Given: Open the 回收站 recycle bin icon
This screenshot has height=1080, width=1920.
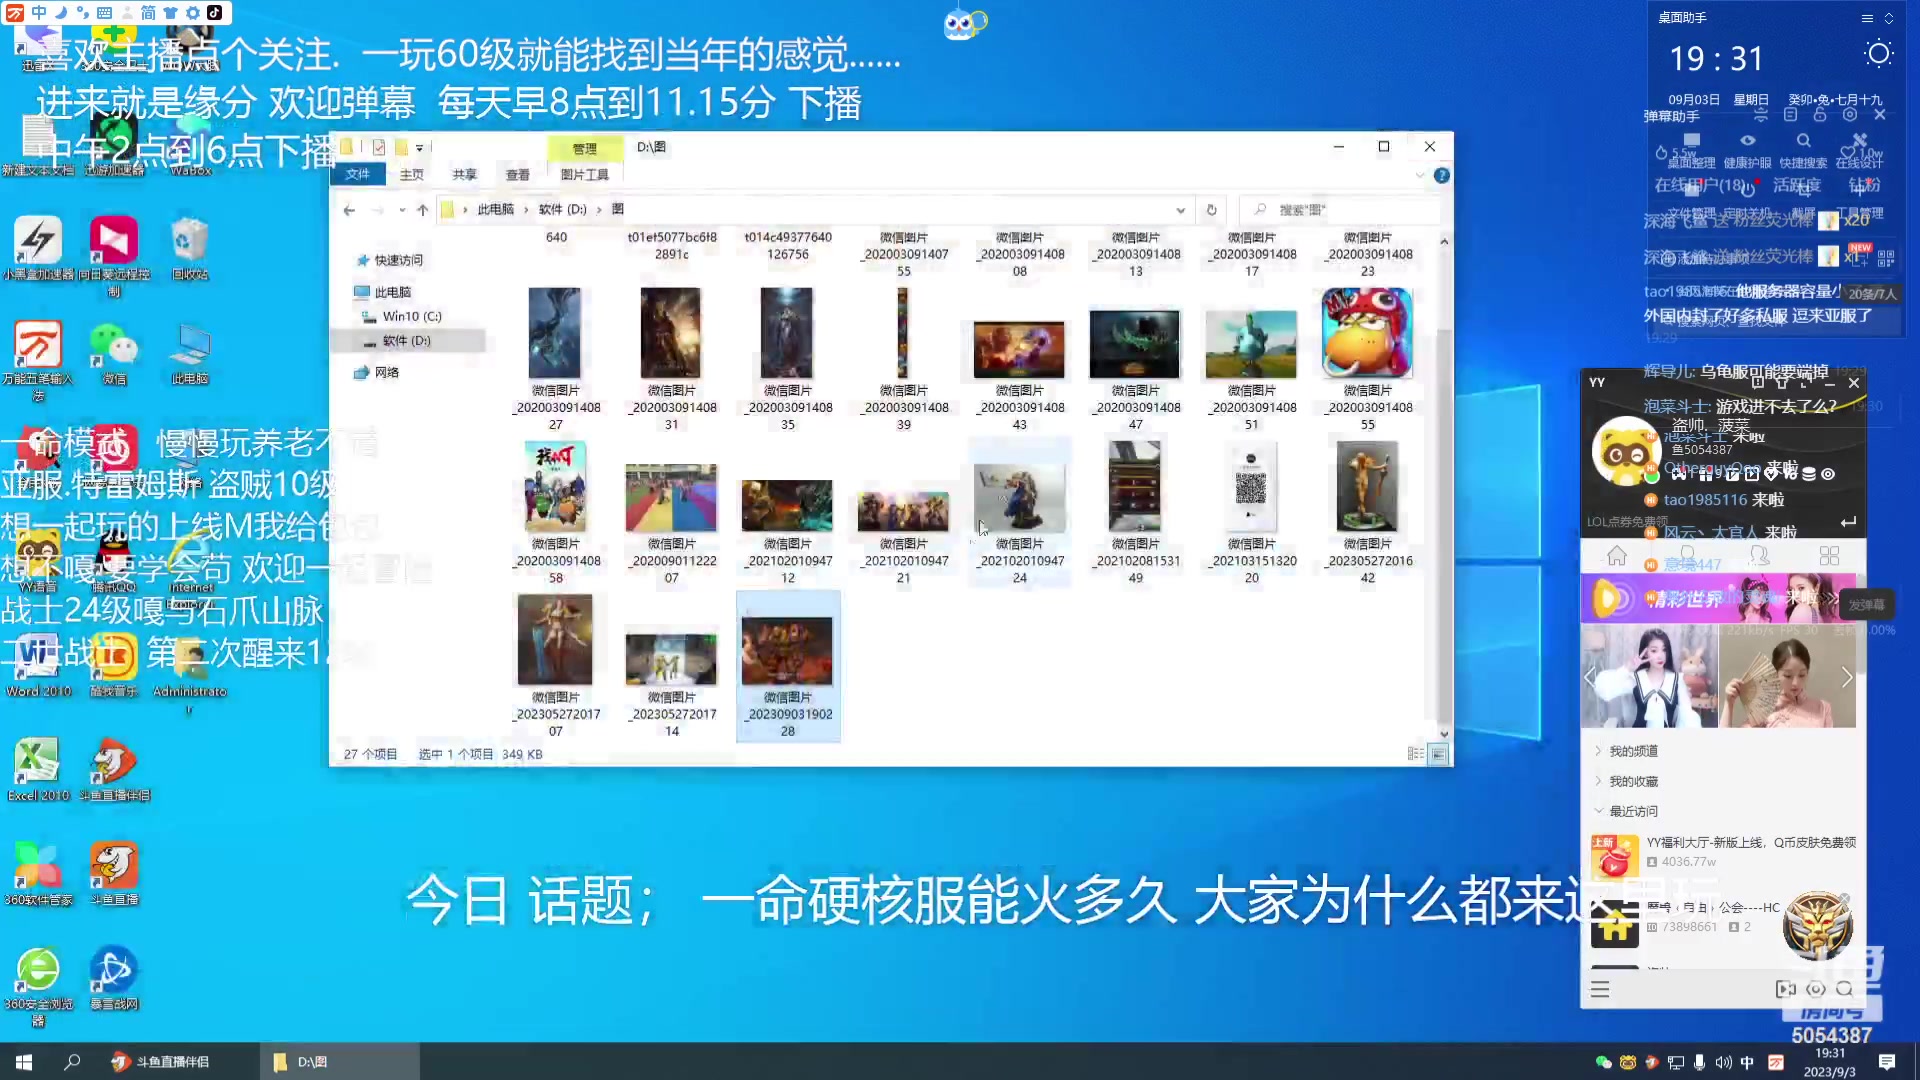Looking at the screenshot, I should [190, 248].
